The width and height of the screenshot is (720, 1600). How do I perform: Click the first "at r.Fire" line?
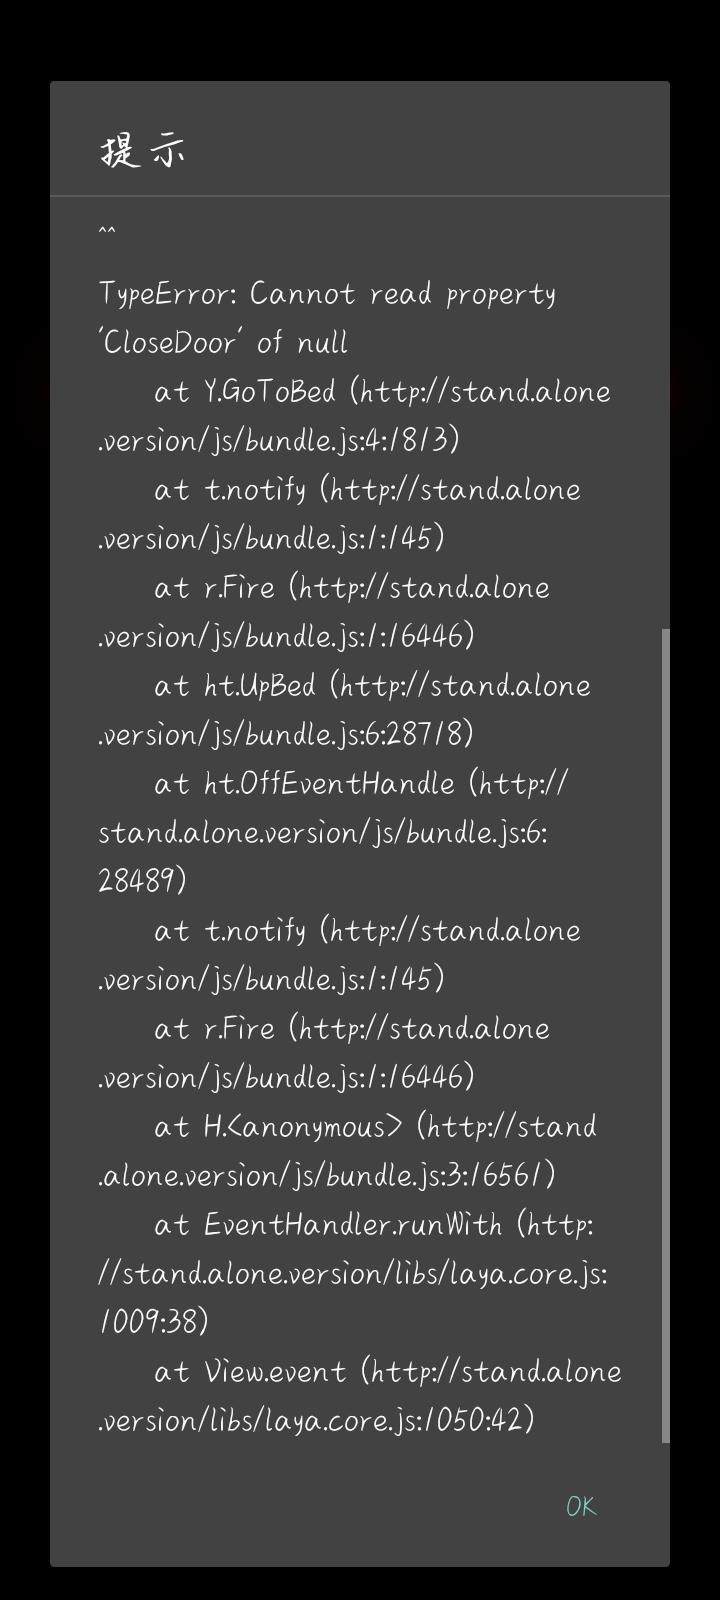click(351, 587)
